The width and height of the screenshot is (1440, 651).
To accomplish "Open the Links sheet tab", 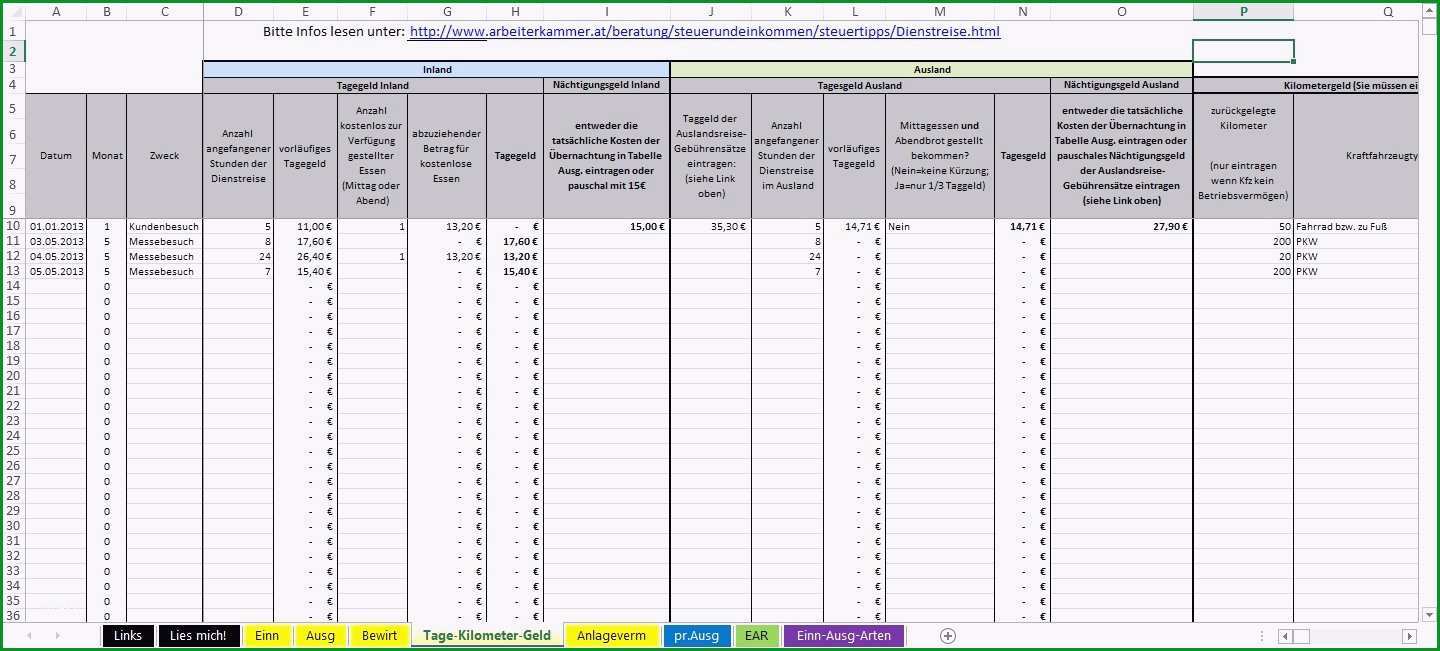I will coord(128,636).
